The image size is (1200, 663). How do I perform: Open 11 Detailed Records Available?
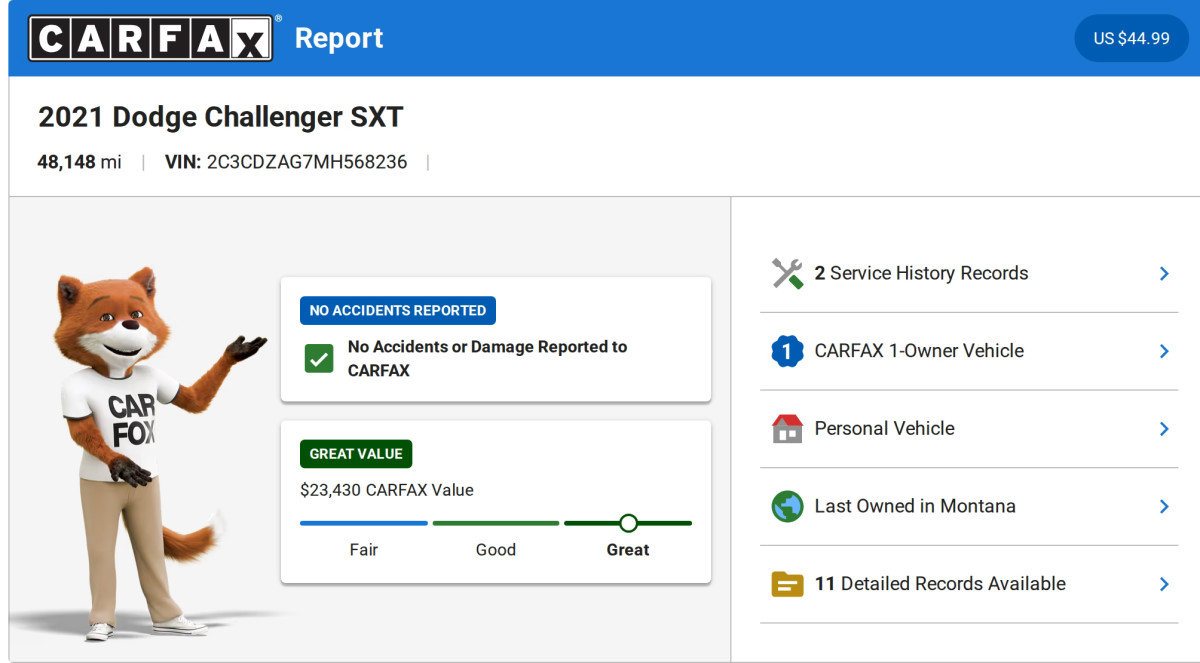(x=969, y=584)
